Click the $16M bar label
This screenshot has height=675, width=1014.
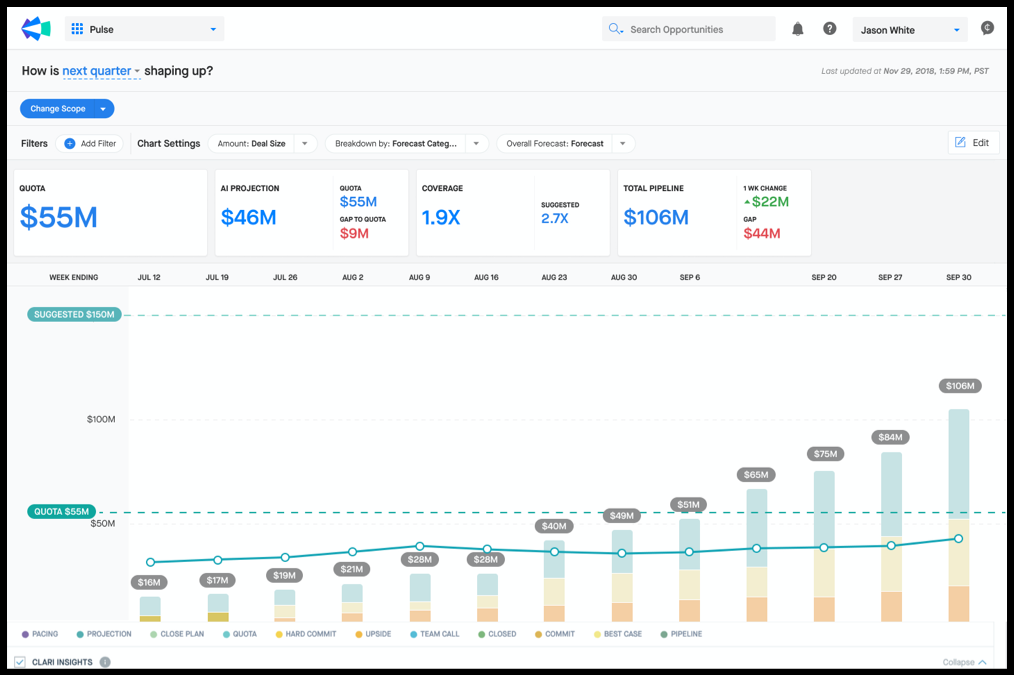click(x=149, y=583)
